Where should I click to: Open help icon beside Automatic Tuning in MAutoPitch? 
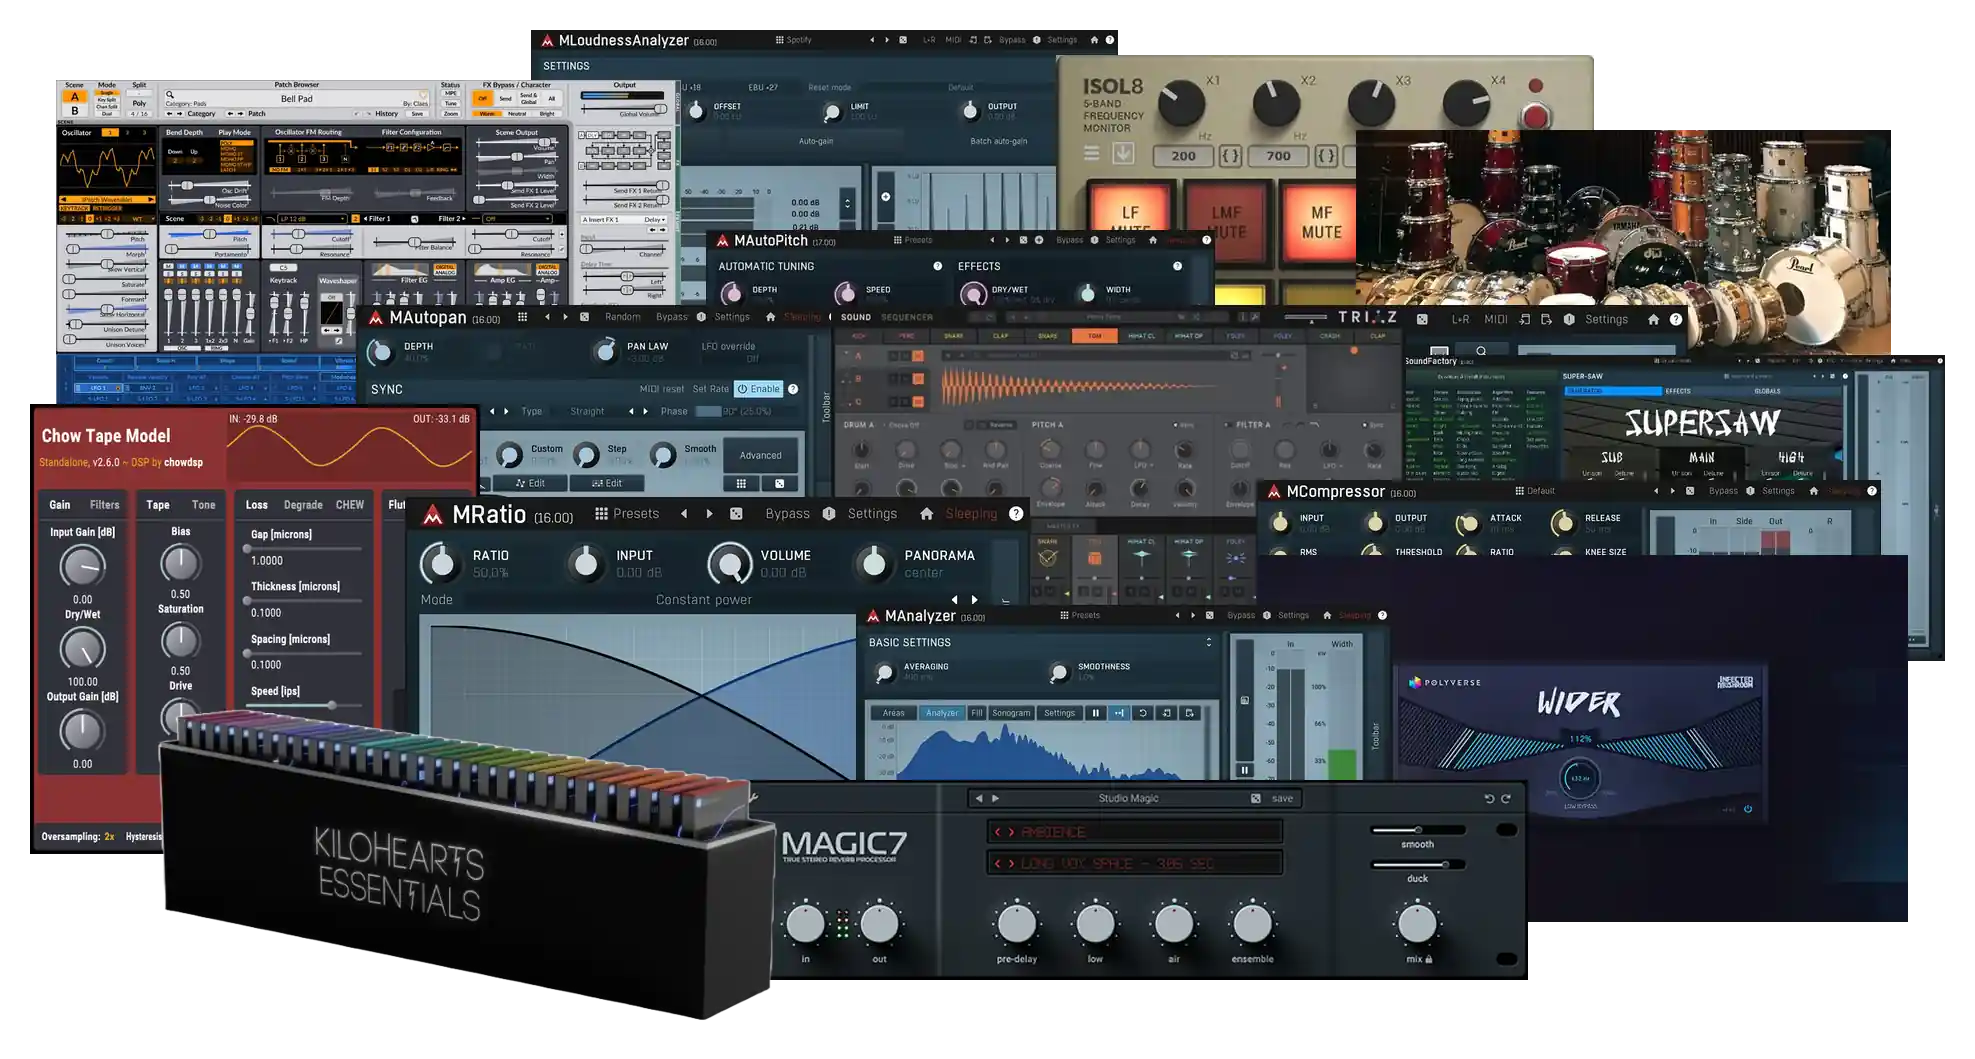[x=938, y=266]
